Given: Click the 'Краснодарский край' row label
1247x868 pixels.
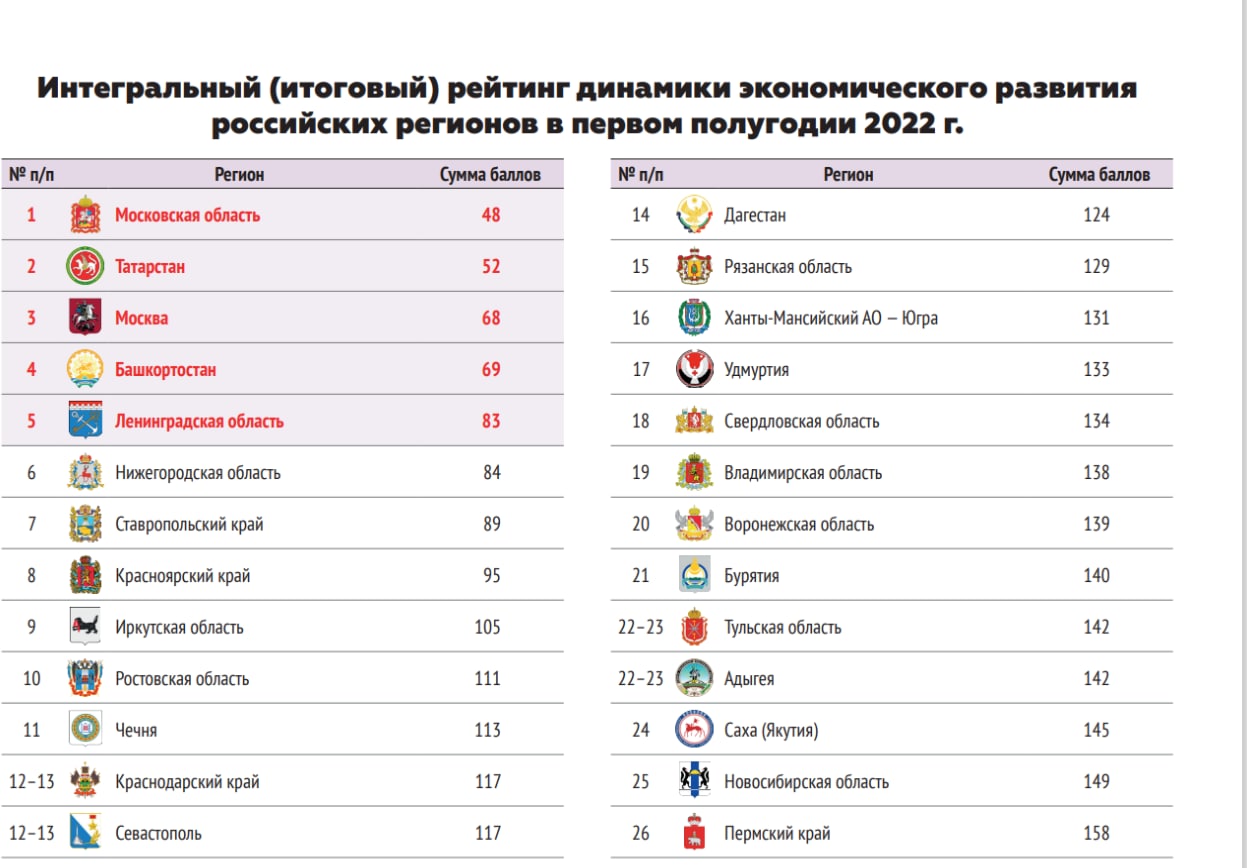Looking at the screenshot, I should 187,782.
